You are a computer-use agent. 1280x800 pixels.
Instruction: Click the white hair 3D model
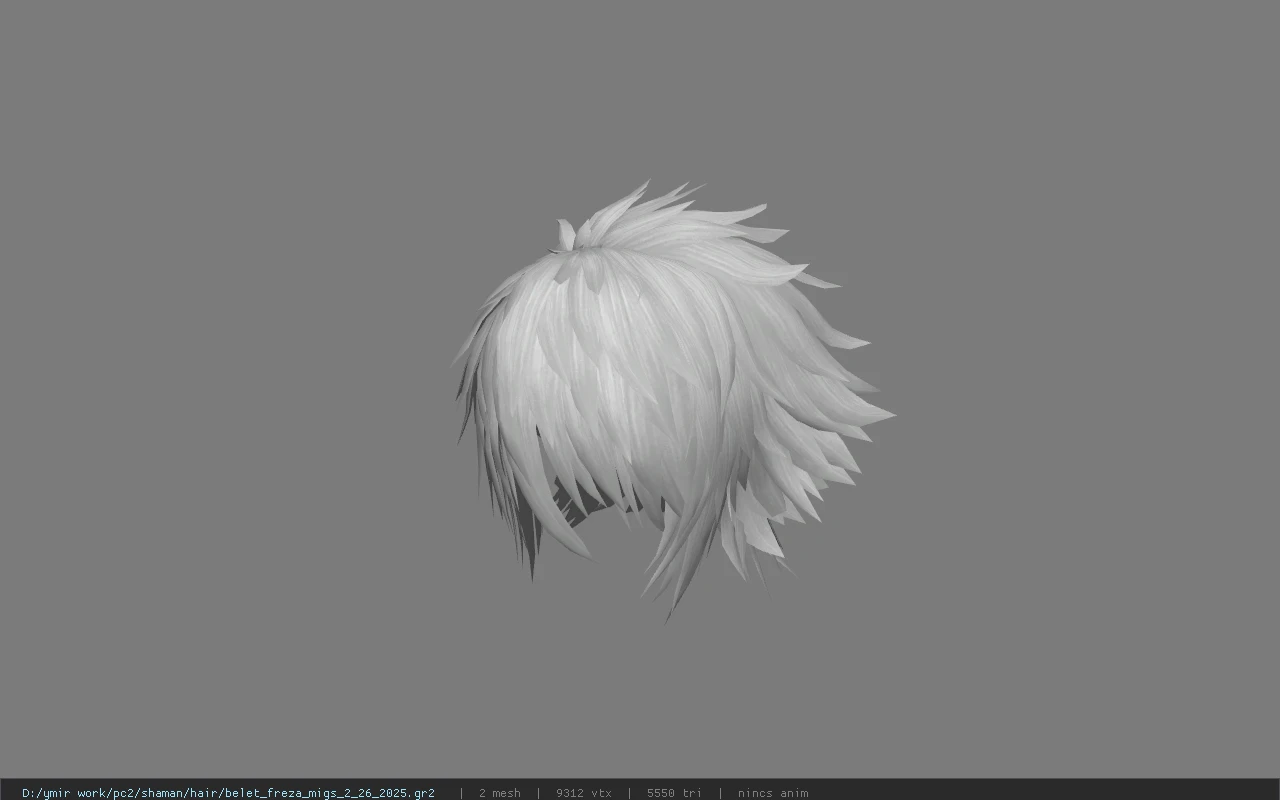tap(672, 400)
